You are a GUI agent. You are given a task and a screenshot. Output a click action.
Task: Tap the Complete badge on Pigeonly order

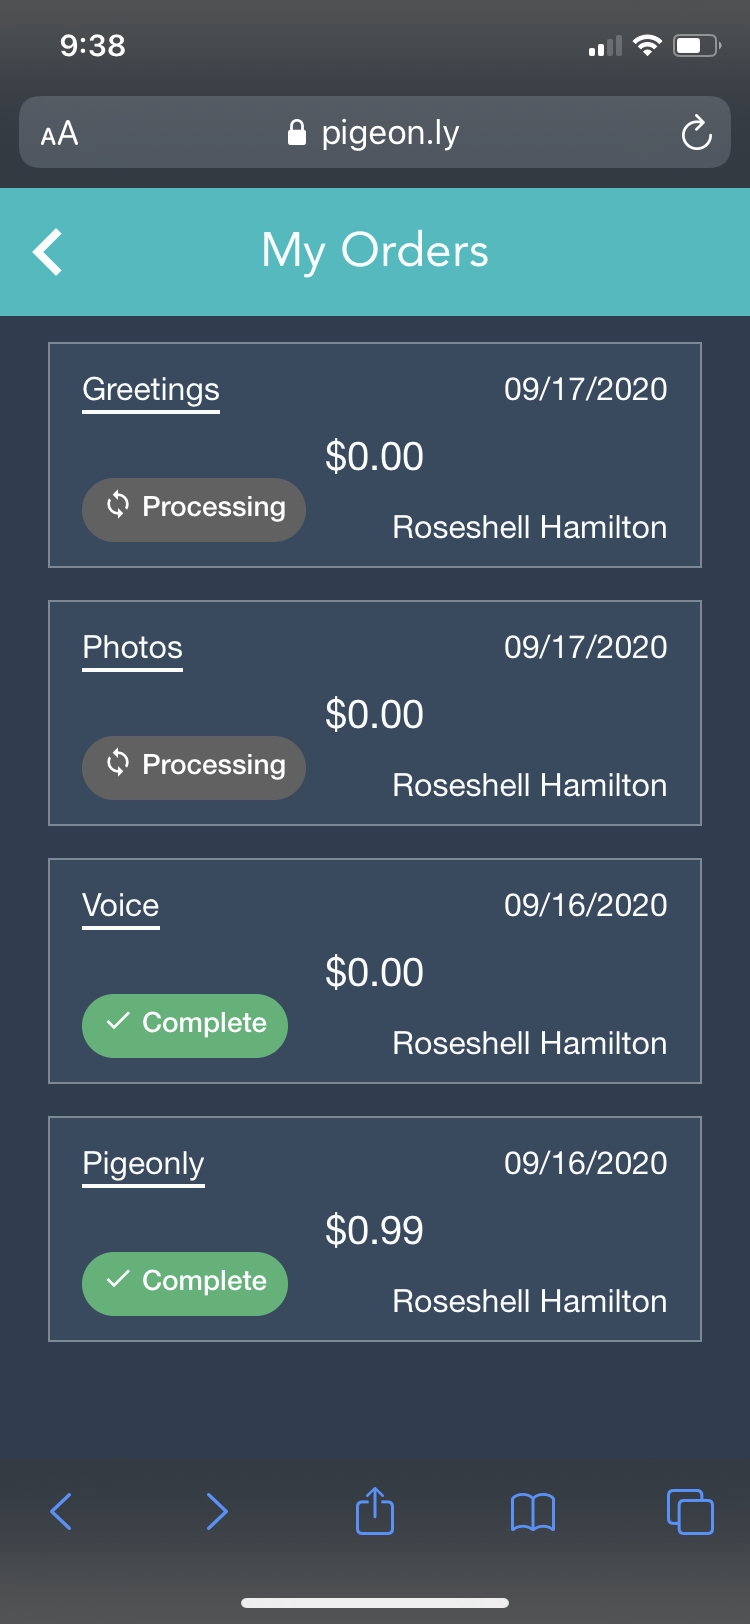point(185,1282)
